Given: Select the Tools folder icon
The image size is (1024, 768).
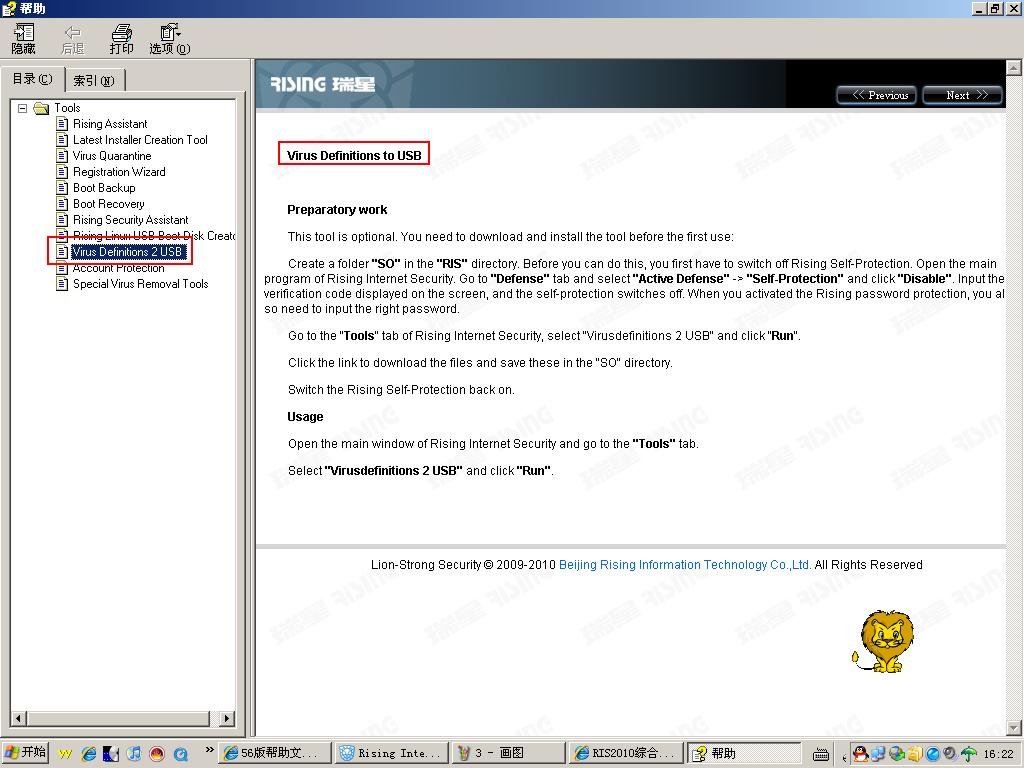Looking at the screenshot, I should pyautogui.click(x=41, y=108).
